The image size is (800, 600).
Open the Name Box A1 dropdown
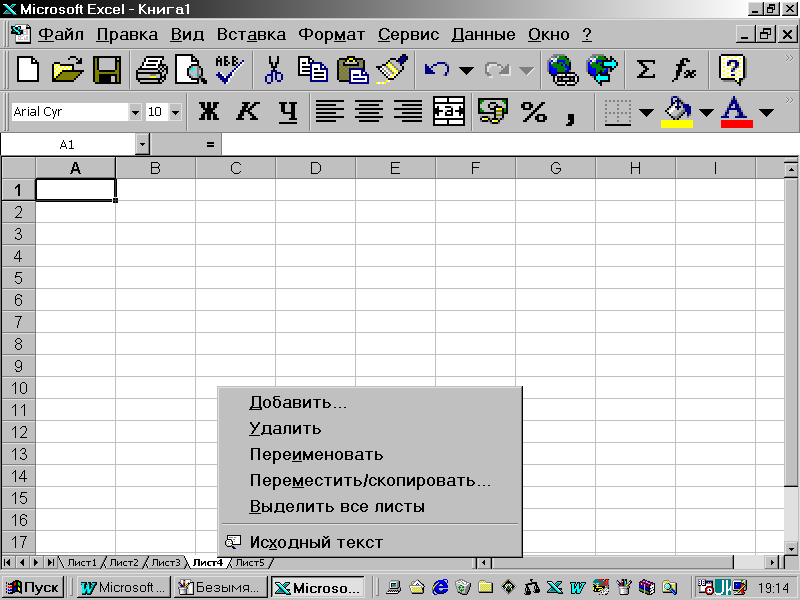[x=142, y=144]
